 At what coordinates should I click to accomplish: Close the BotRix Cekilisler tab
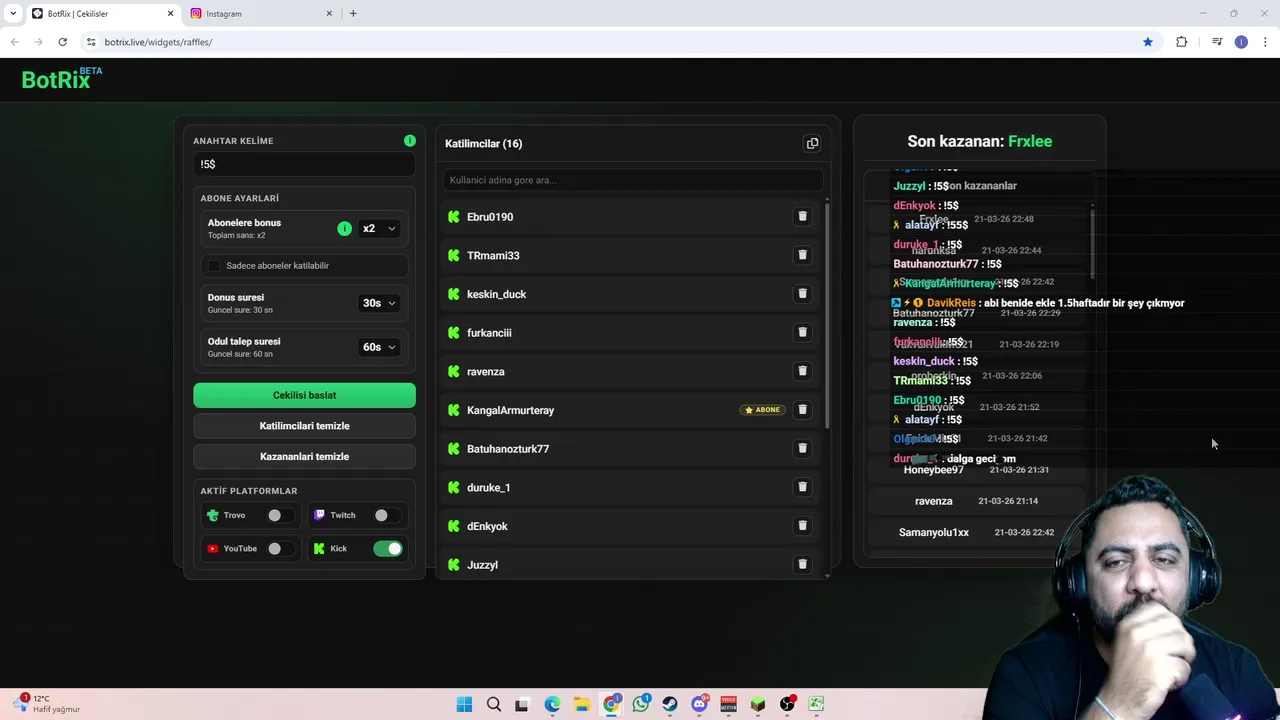coord(170,13)
